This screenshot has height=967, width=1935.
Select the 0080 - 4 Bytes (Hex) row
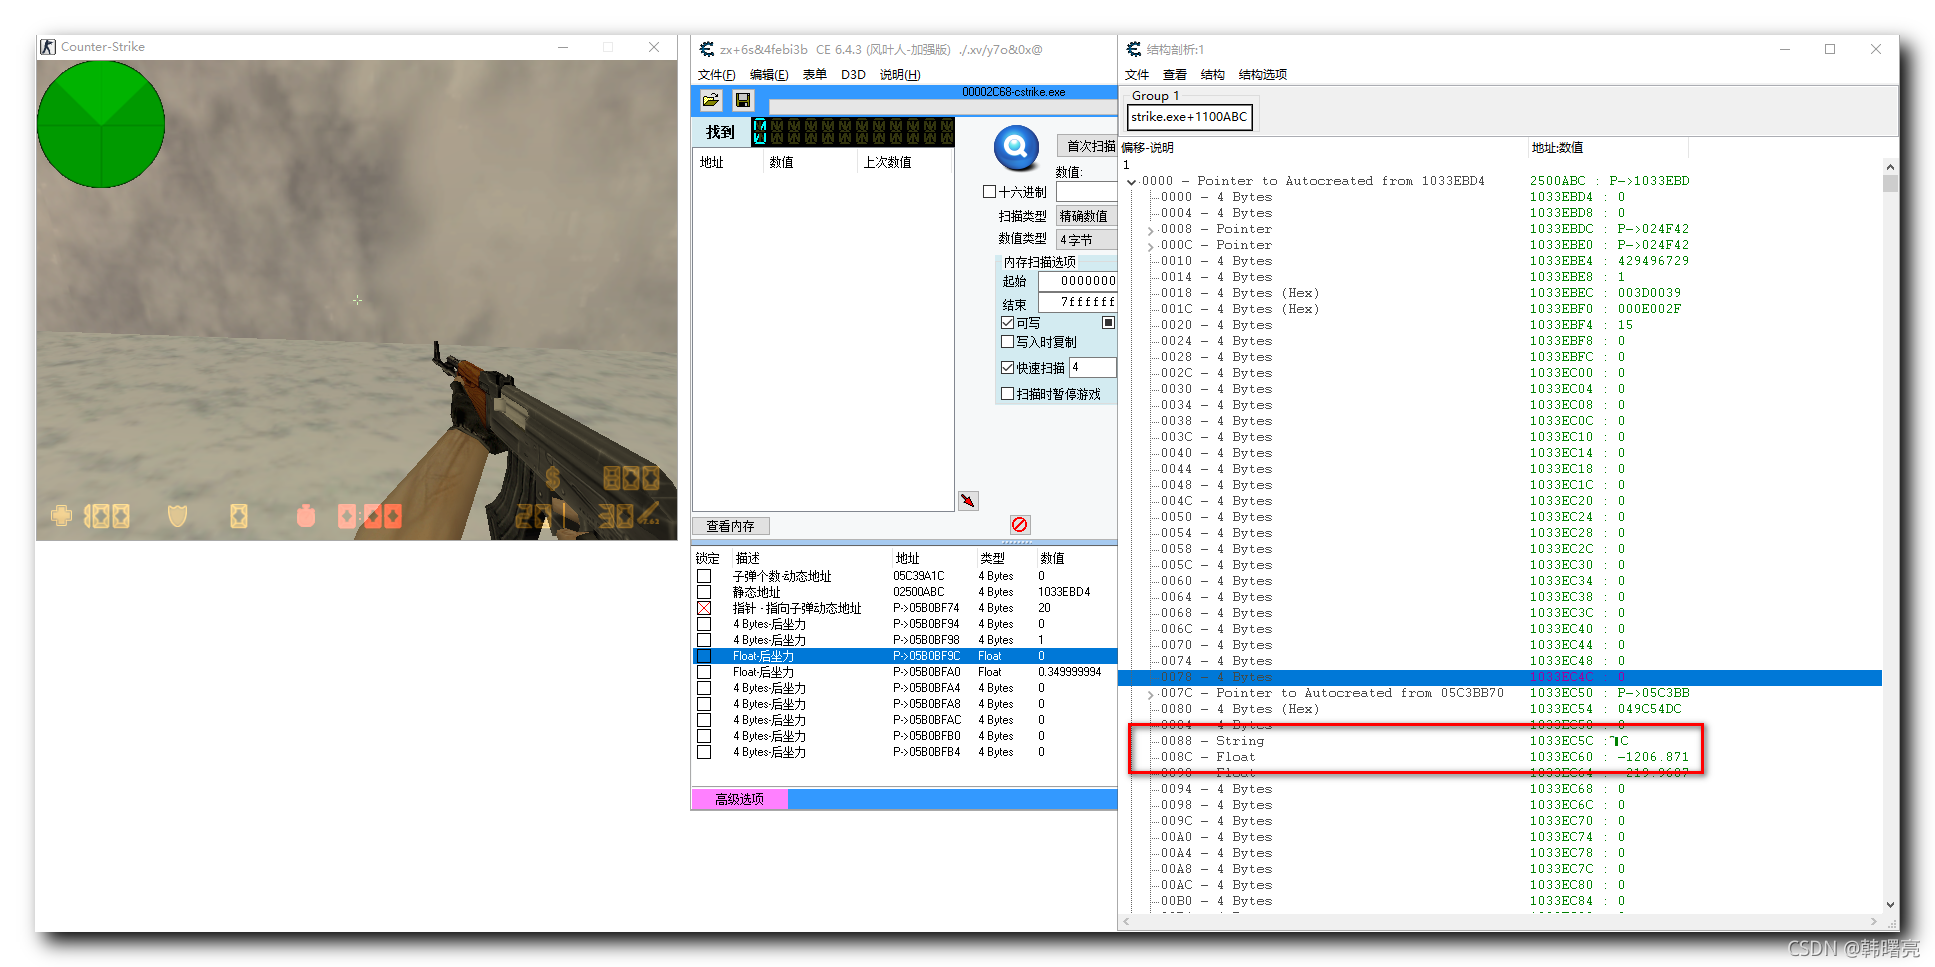click(x=1500, y=709)
